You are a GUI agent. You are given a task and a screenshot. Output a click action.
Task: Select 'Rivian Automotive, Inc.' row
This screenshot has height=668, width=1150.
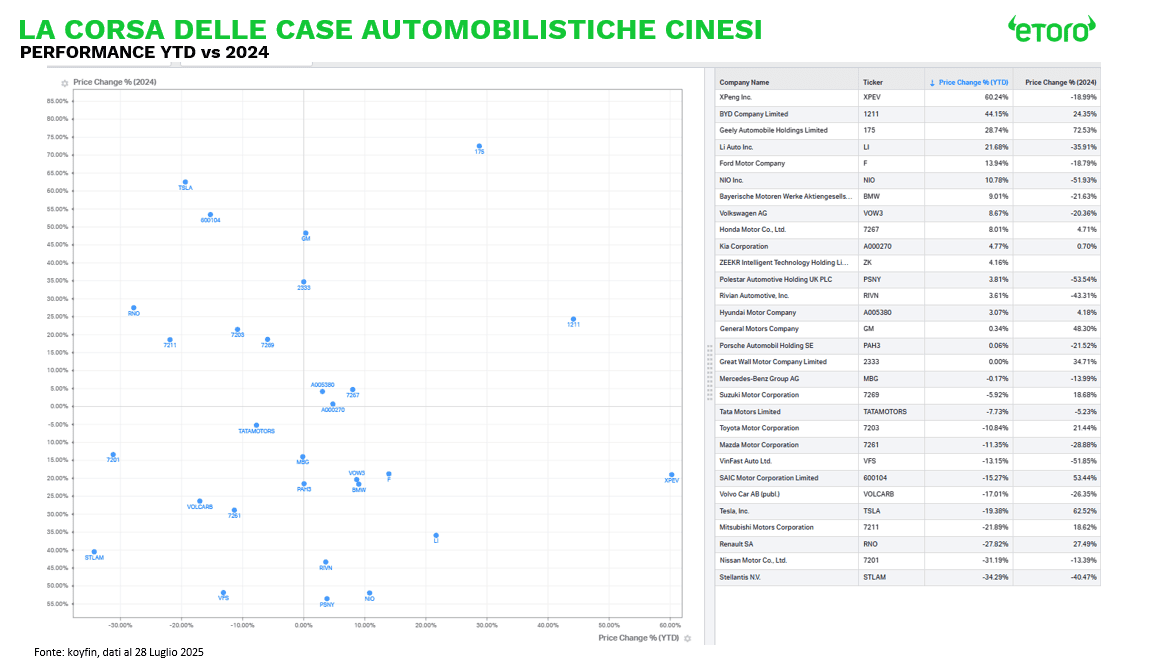point(907,296)
